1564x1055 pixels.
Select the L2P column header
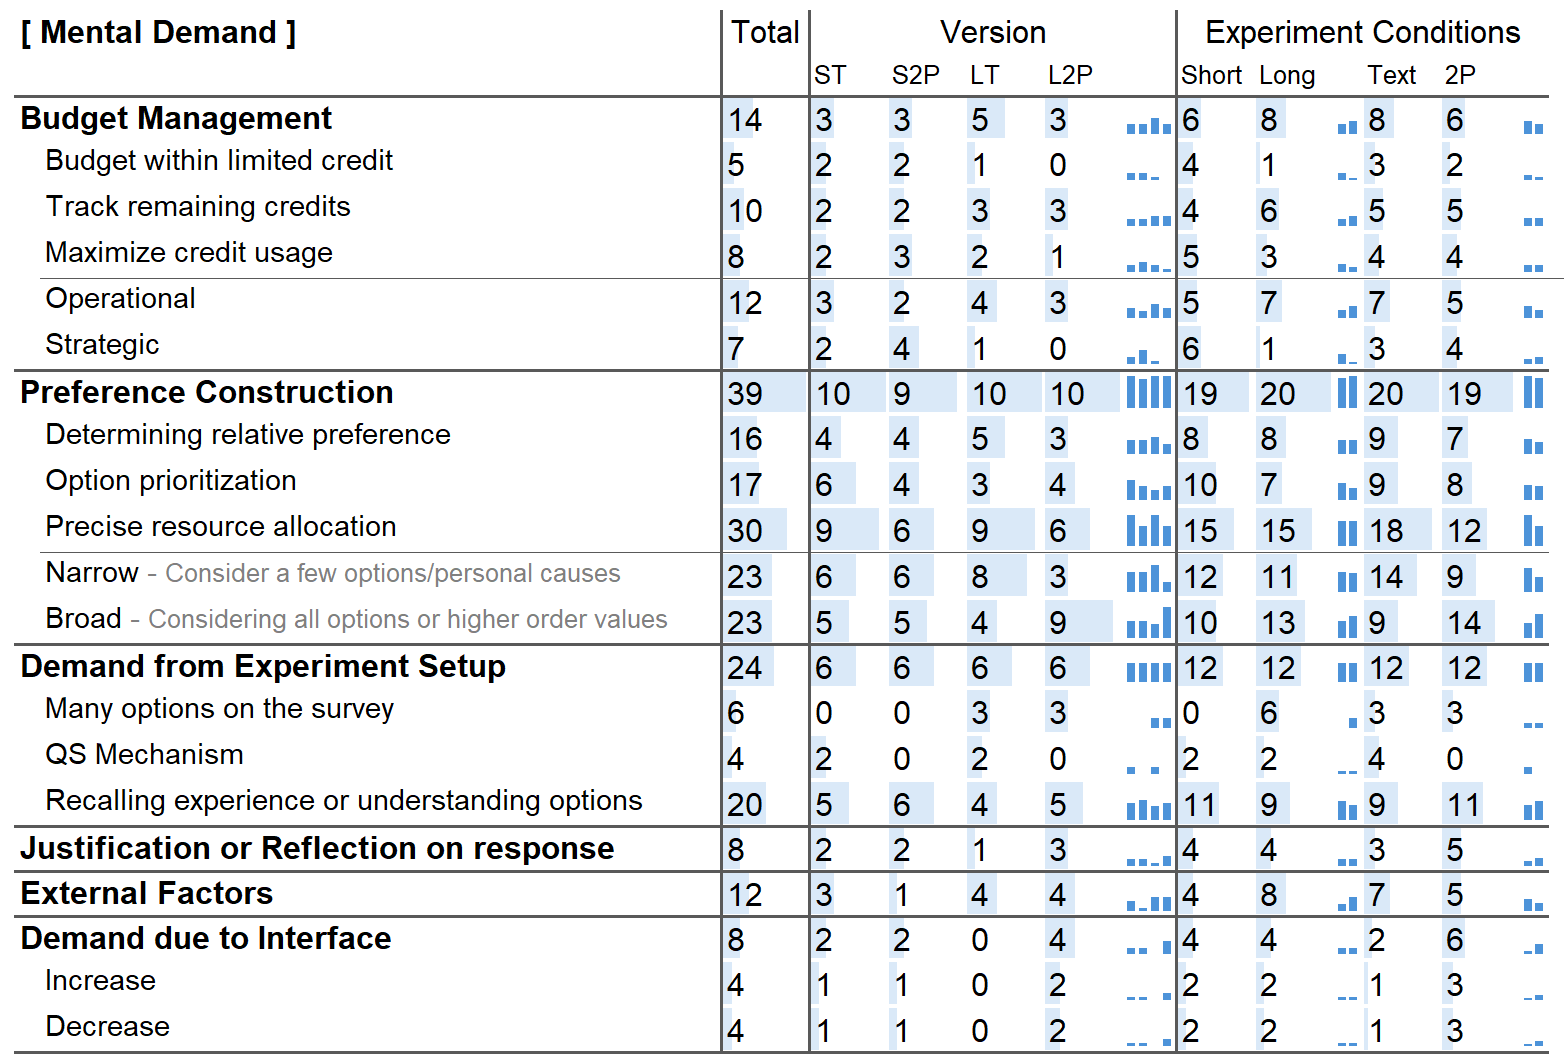tap(1070, 75)
